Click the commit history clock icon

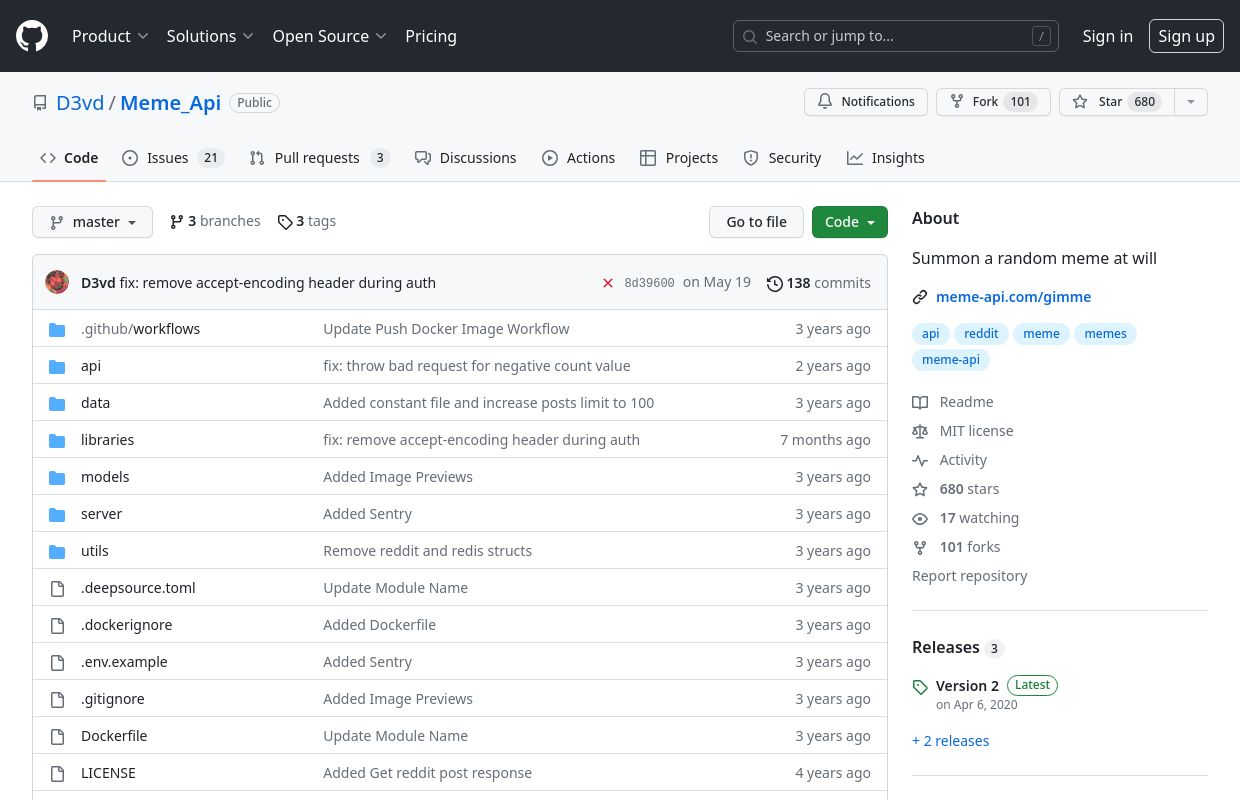775,283
